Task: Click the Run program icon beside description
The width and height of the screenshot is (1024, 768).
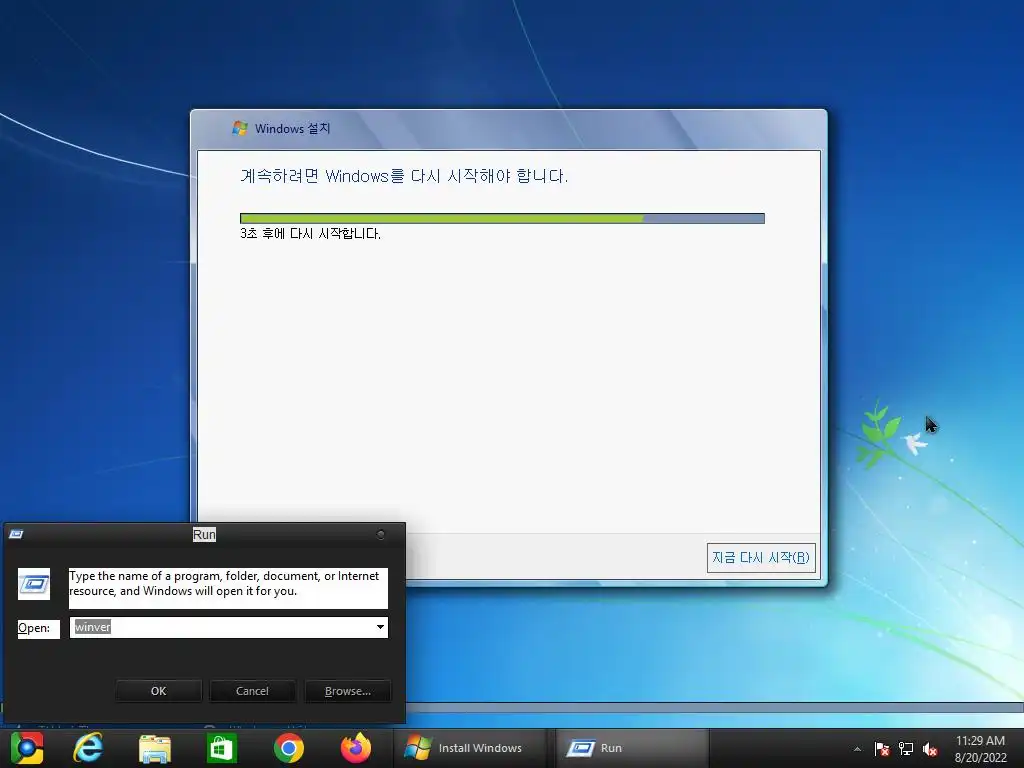Action: (34, 584)
